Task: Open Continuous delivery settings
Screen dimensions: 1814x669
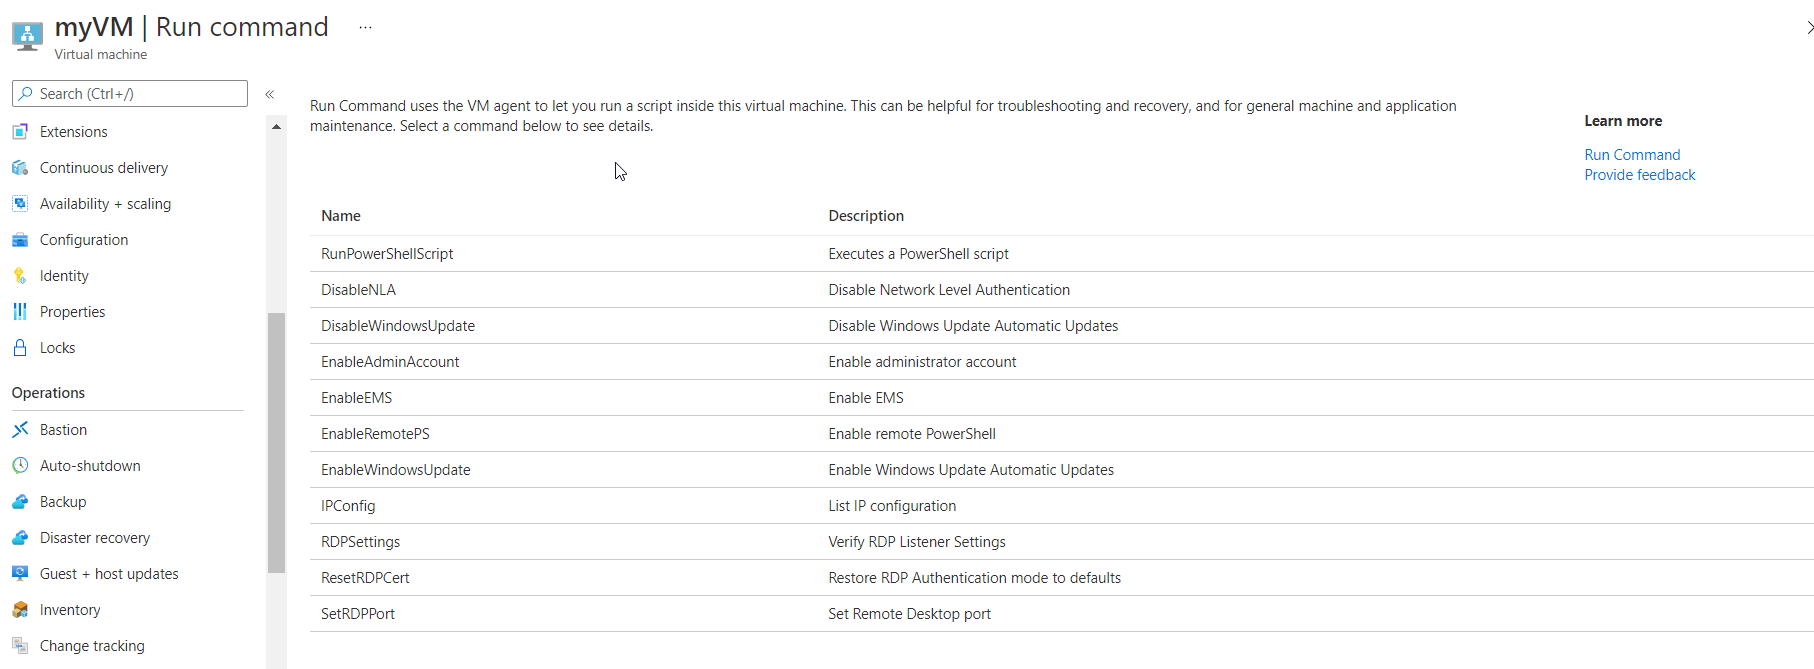Action: 104,167
